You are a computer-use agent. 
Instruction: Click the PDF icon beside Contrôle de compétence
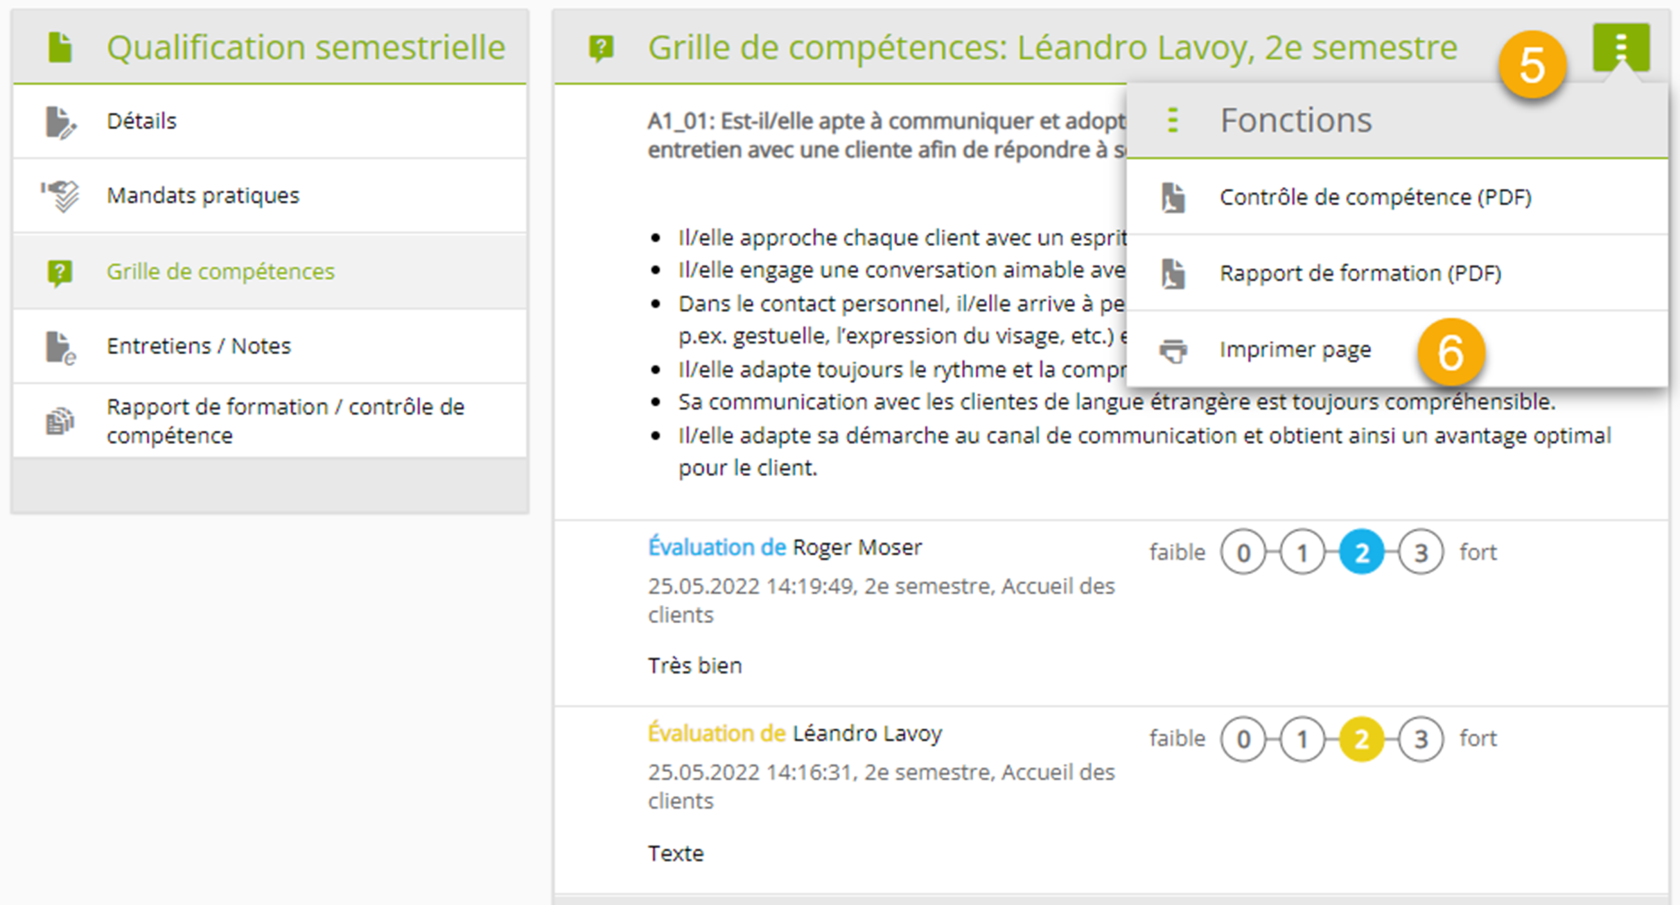click(1173, 198)
